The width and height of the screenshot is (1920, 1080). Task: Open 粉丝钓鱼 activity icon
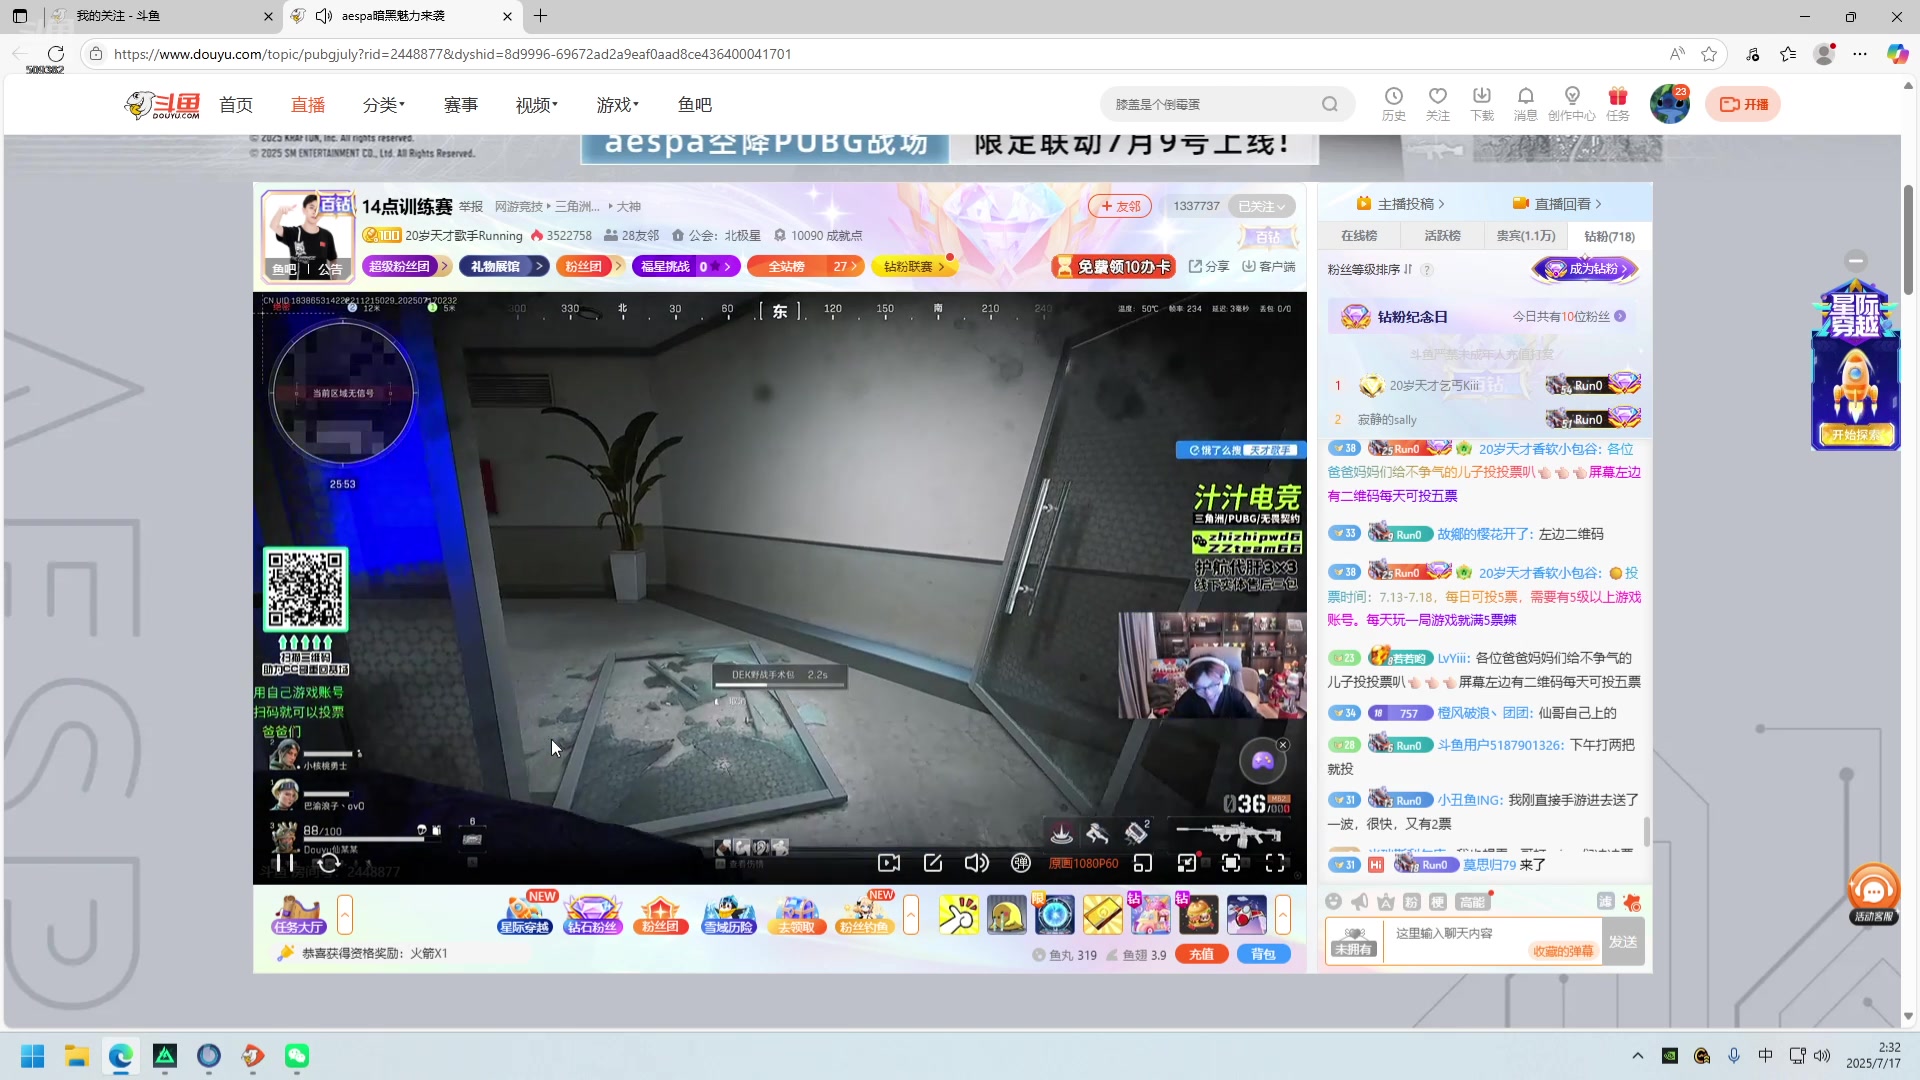(x=864, y=914)
